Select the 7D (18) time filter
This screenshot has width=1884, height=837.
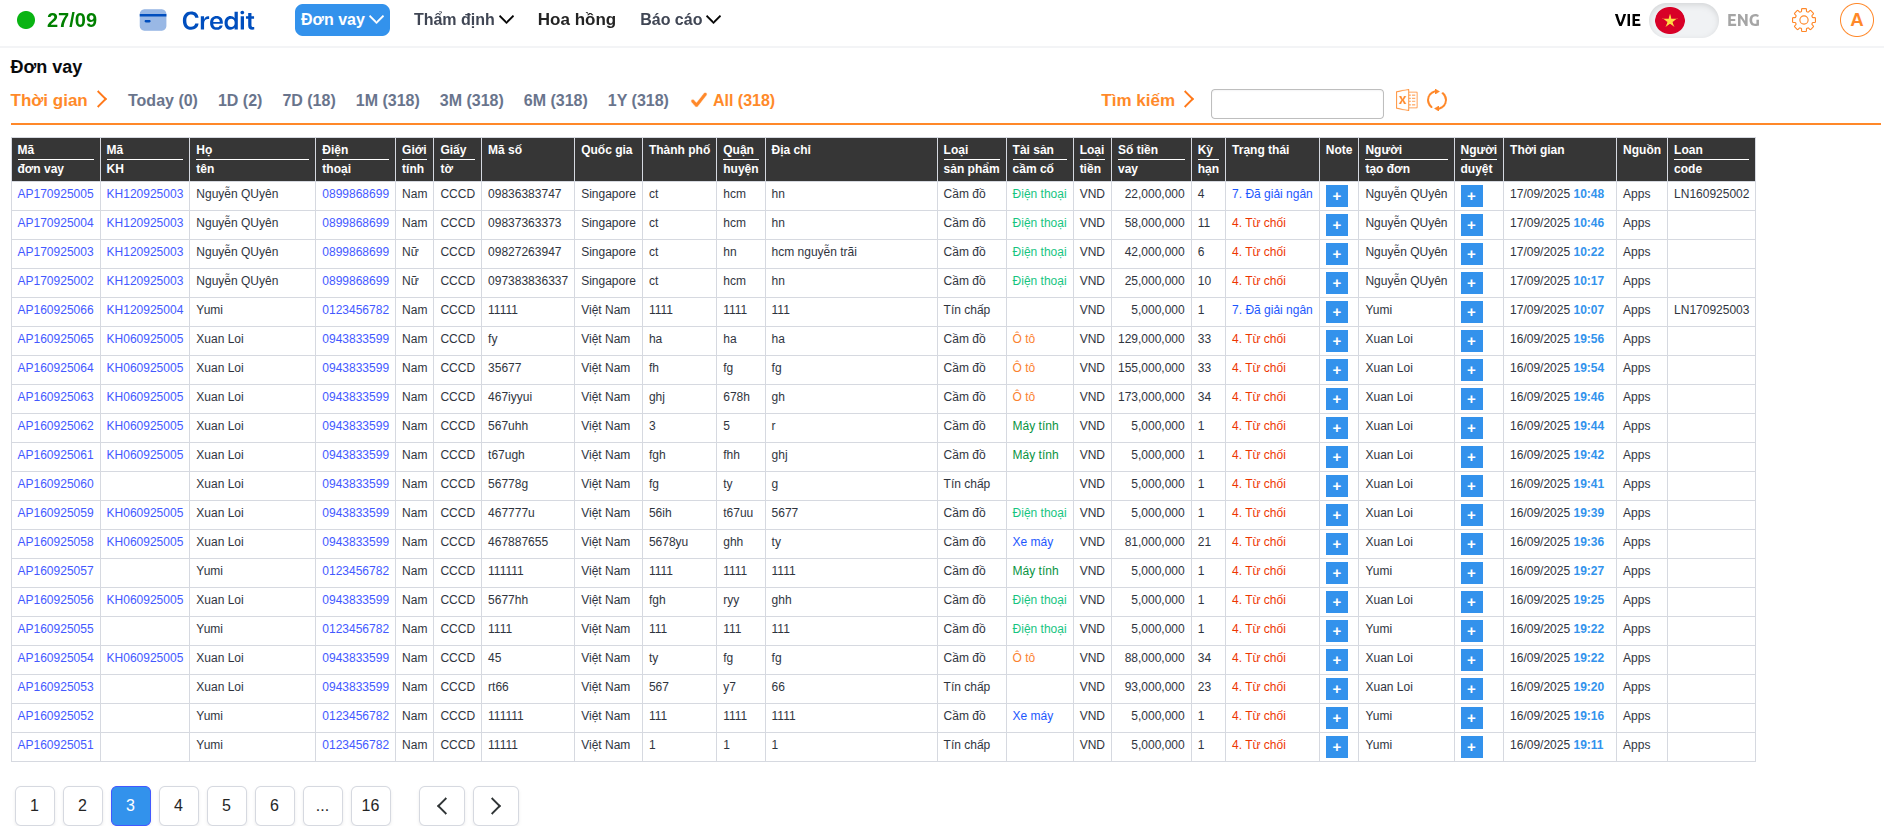tap(309, 100)
